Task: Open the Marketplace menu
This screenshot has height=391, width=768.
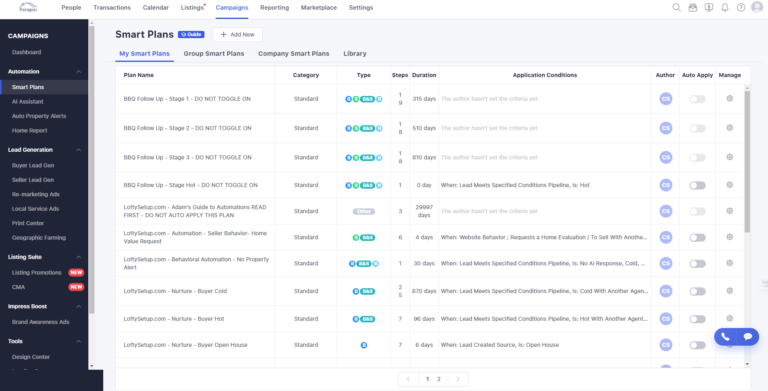Action: coord(319,7)
